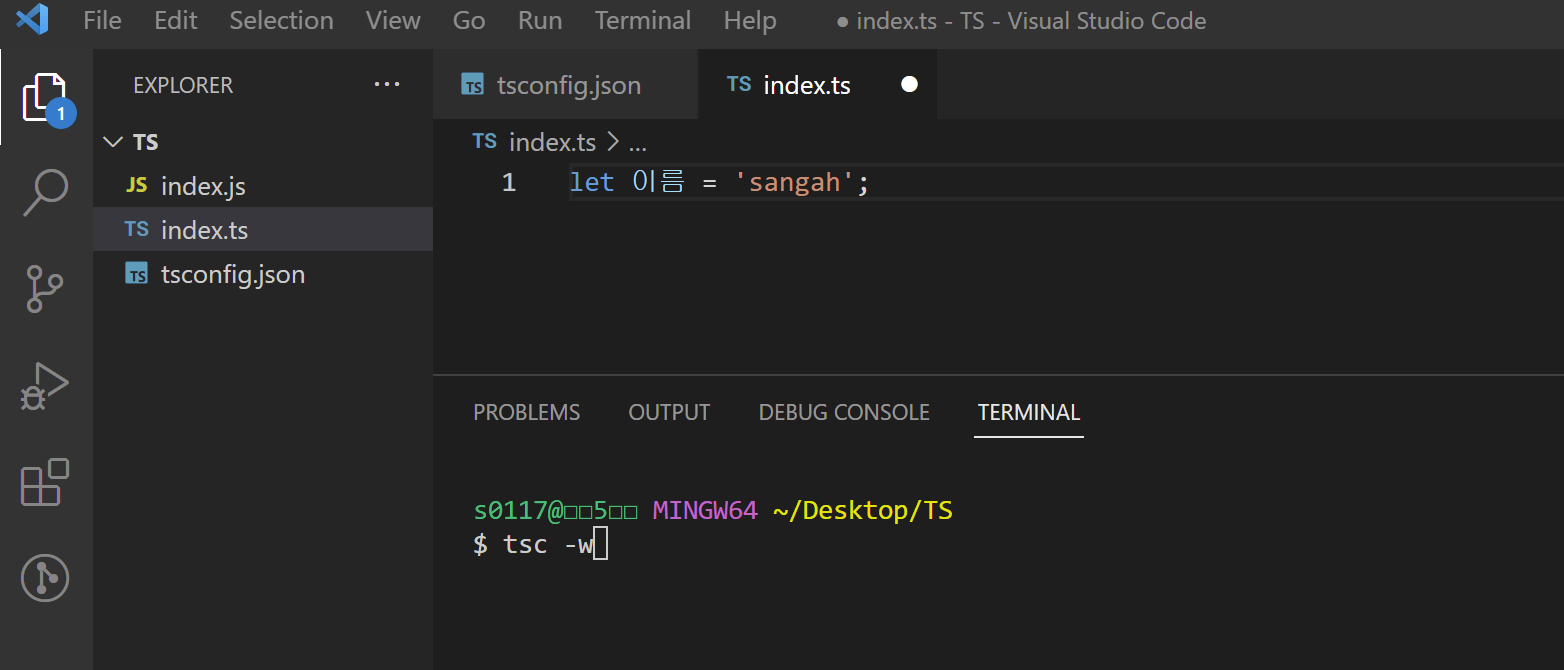Image resolution: width=1564 pixels, height=670 pixels.
Task: Click the TS folder name in explorer
Action: click(x=146, y=142)
